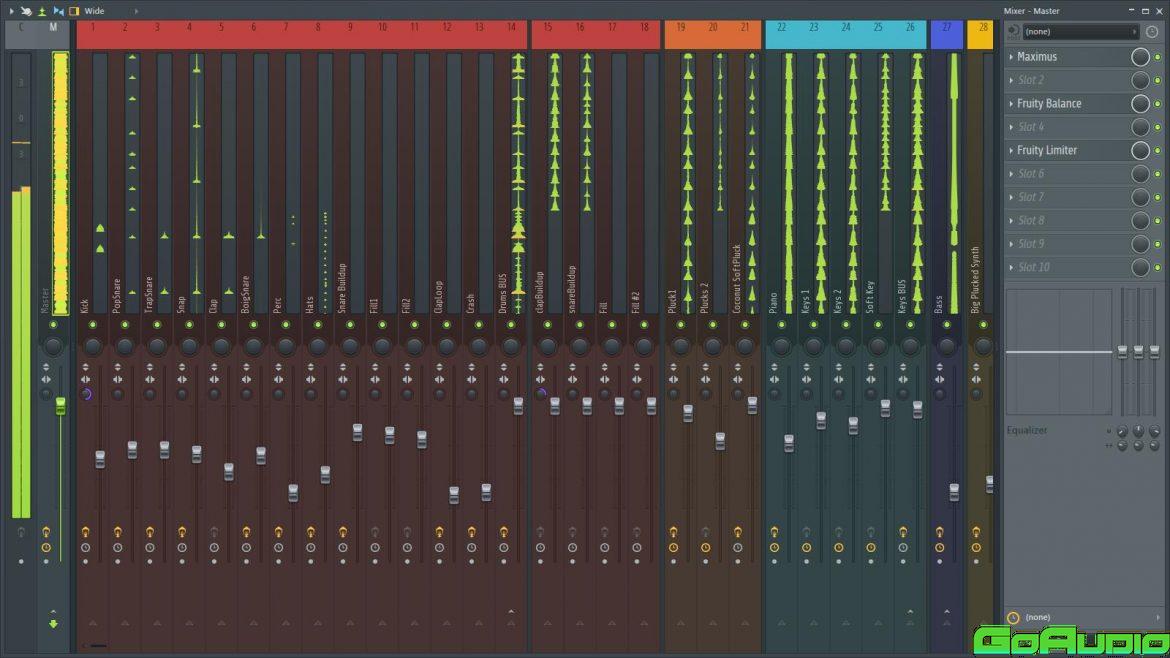
Task: Toggle the multi-touch control hand icon
Action: click(x=26, y=11)
